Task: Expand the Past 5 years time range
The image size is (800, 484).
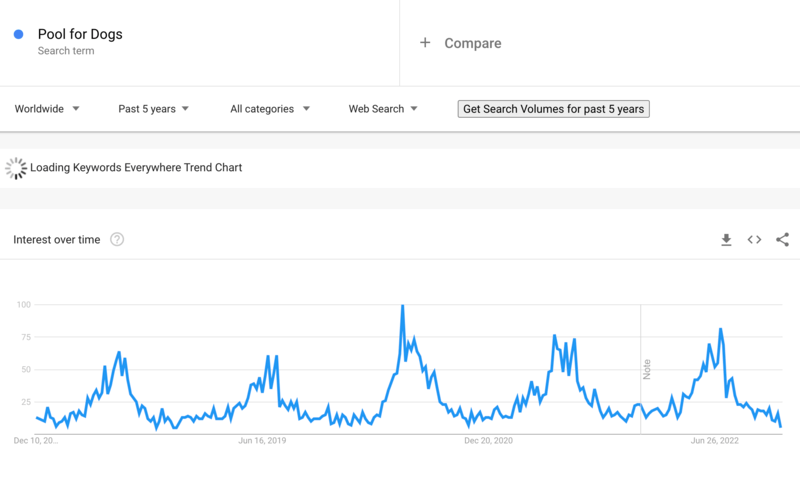Action: [x=153, y=109]
